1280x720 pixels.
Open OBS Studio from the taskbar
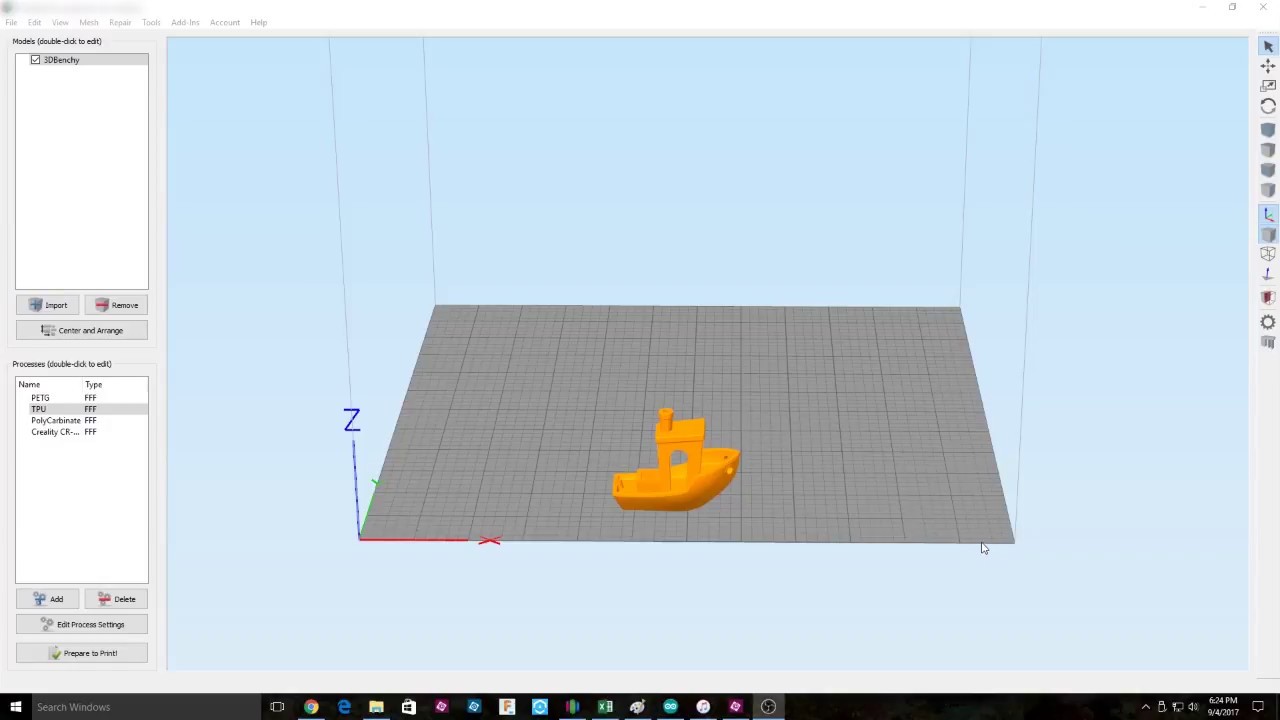(768, 707)
